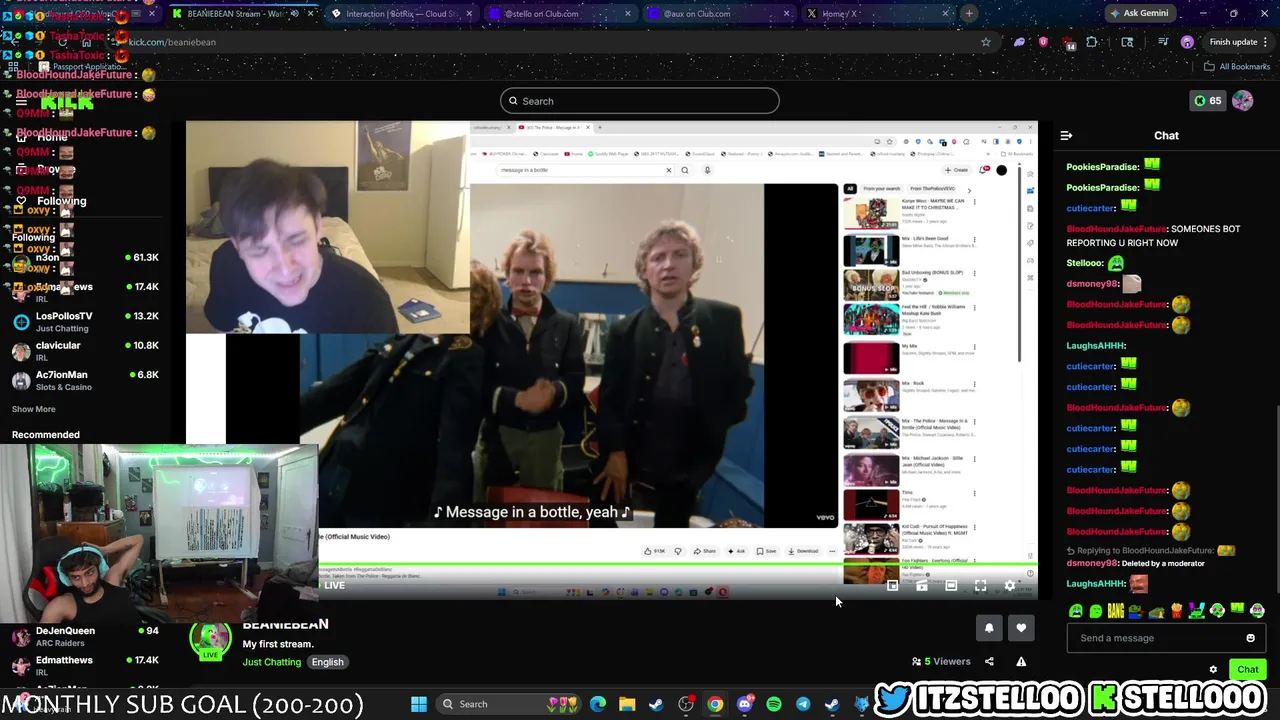Open Spotify from the taskbar
This screenshot has width=1280, height=720.
(x=774, y=704)
